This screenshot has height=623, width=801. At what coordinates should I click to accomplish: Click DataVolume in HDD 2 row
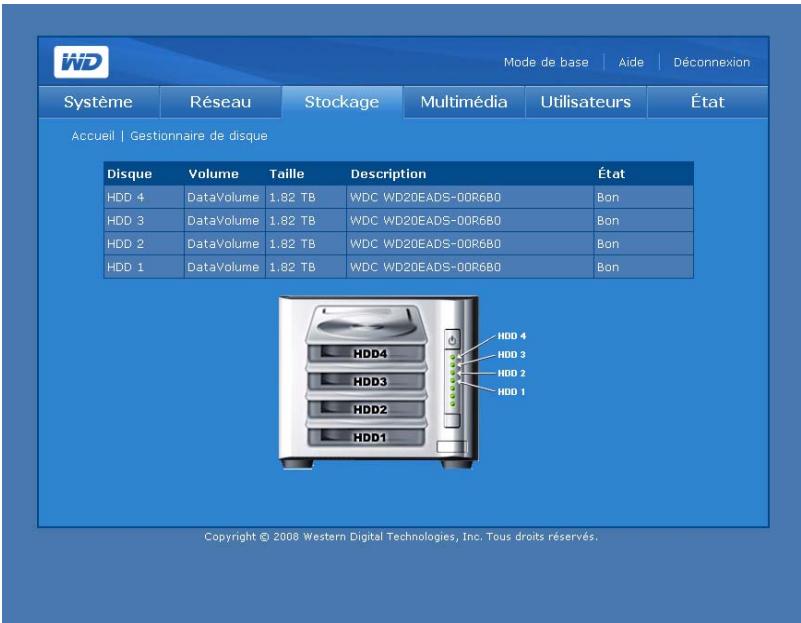[x=223, y=244]
